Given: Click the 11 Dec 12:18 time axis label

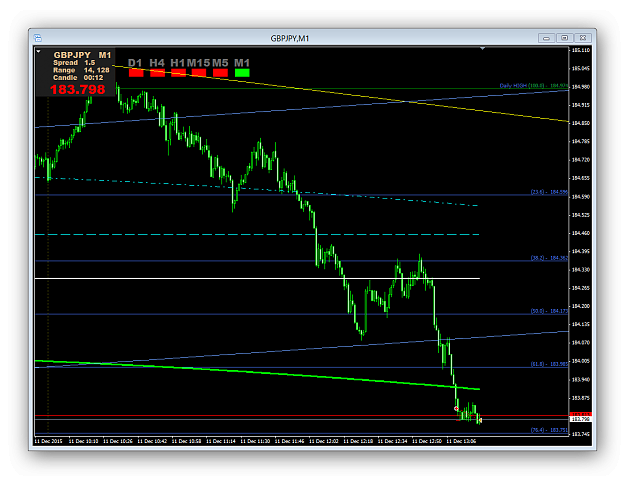Looking at the screenshot, I should tap(358, 441).
